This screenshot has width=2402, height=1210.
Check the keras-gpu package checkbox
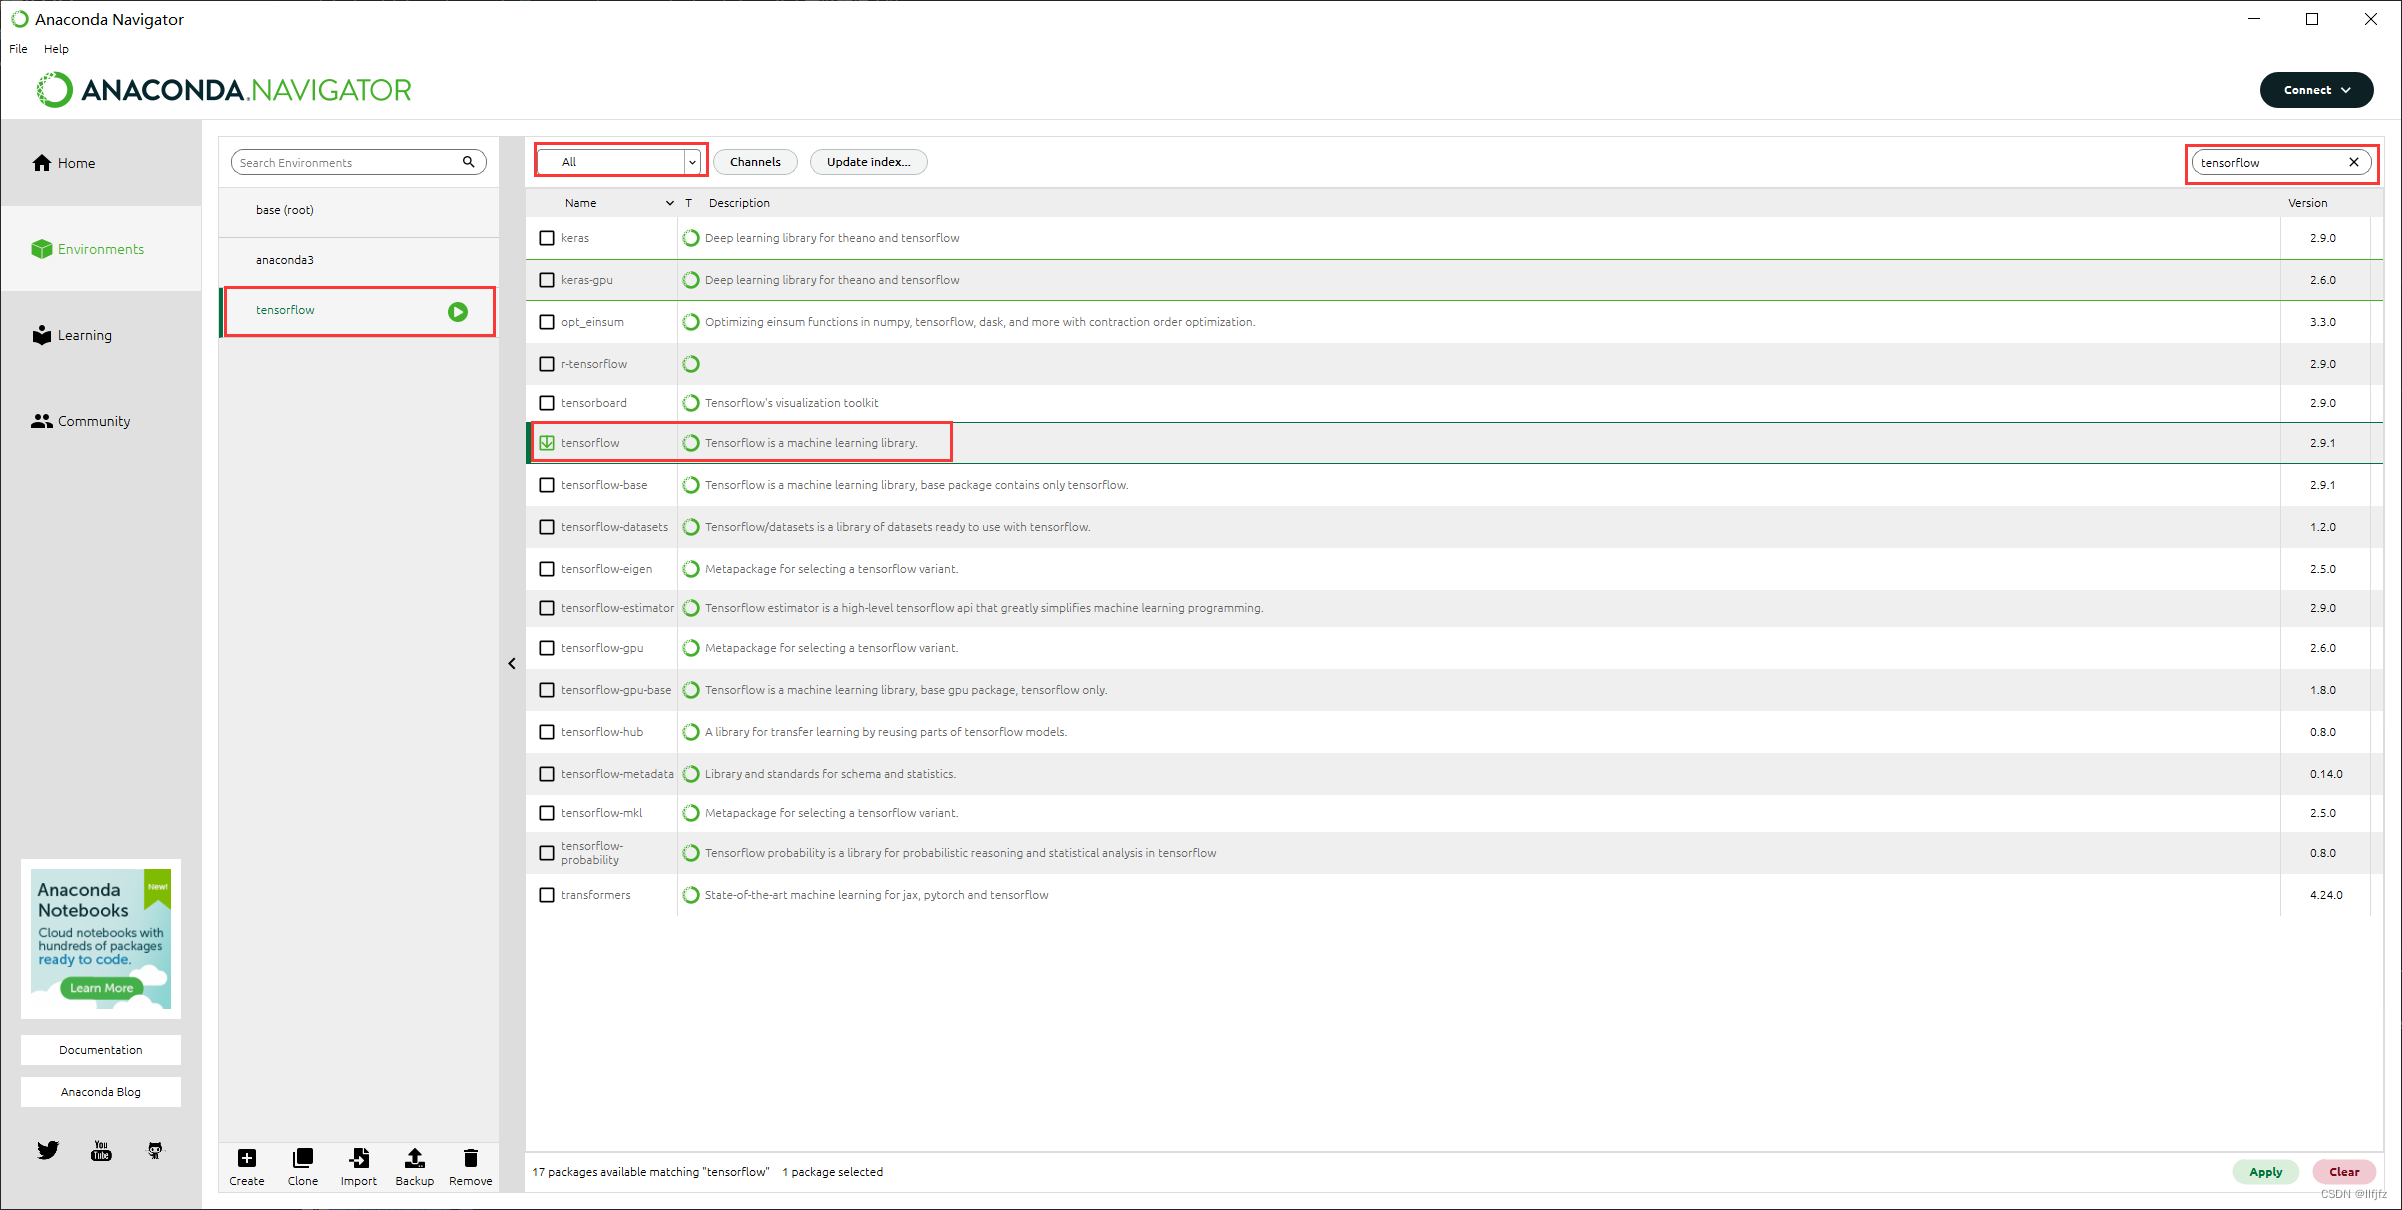(547, 280)
